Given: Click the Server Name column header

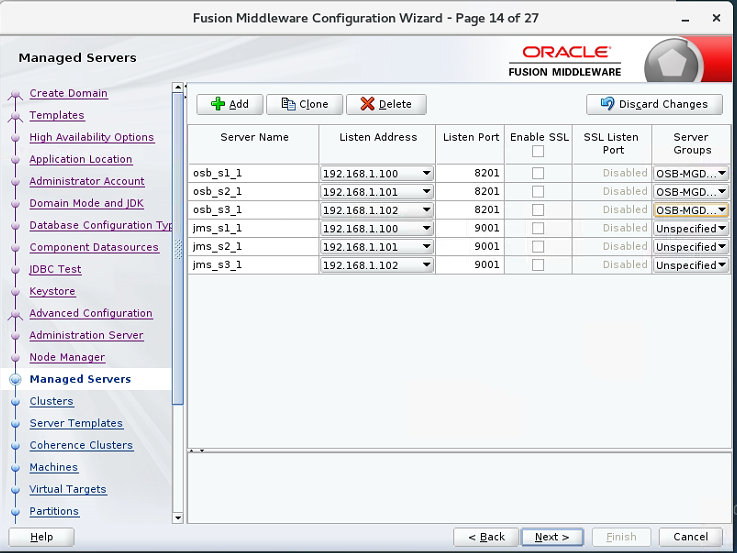Looking at the screenshot, I should (x=254, y=144).
